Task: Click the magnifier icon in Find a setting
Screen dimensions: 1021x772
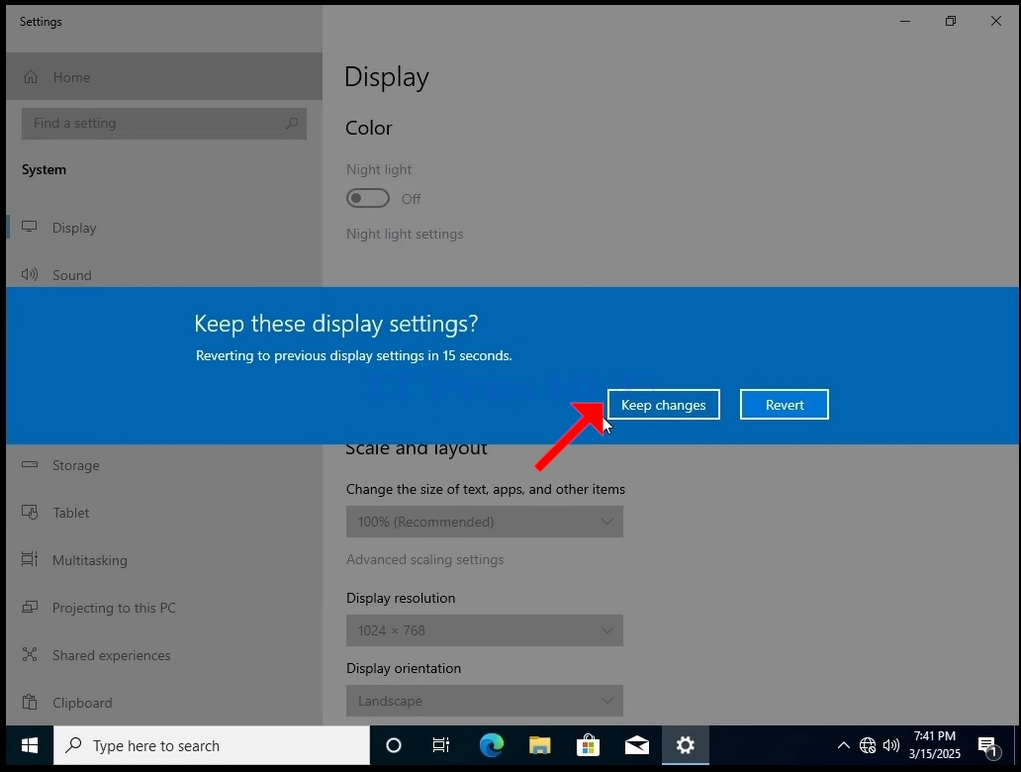Action: (x=292, y=123)
